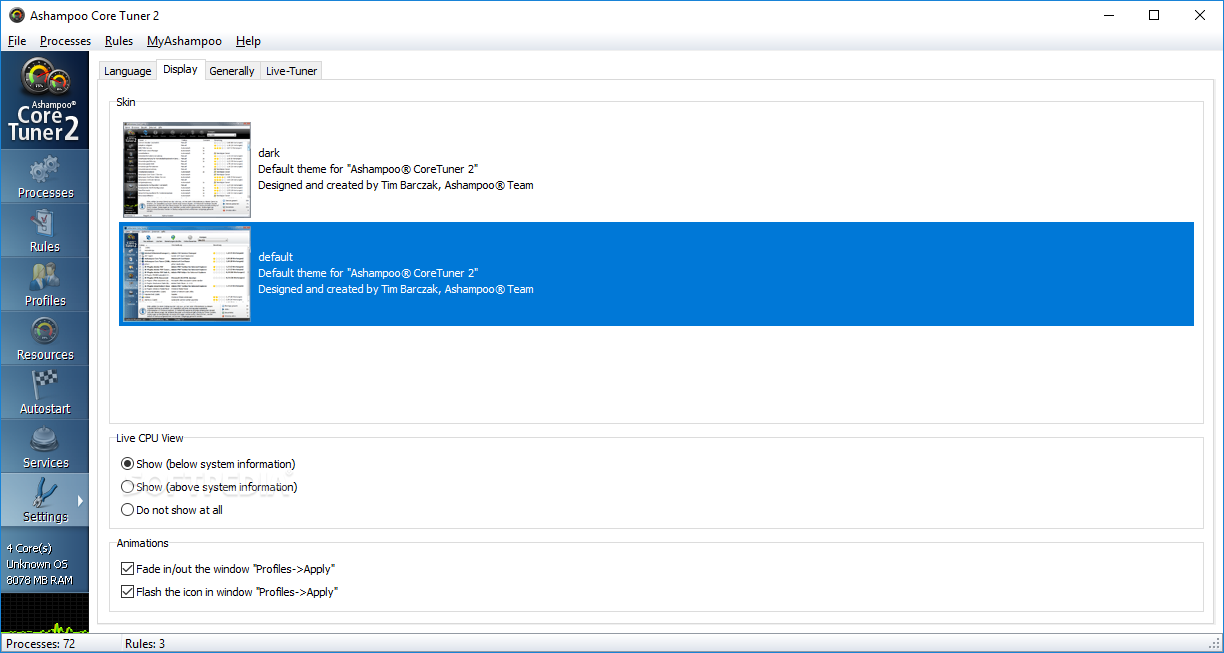Click the title bar app icon
Viewport: 1224px width, 653px height.
point(17,15)
